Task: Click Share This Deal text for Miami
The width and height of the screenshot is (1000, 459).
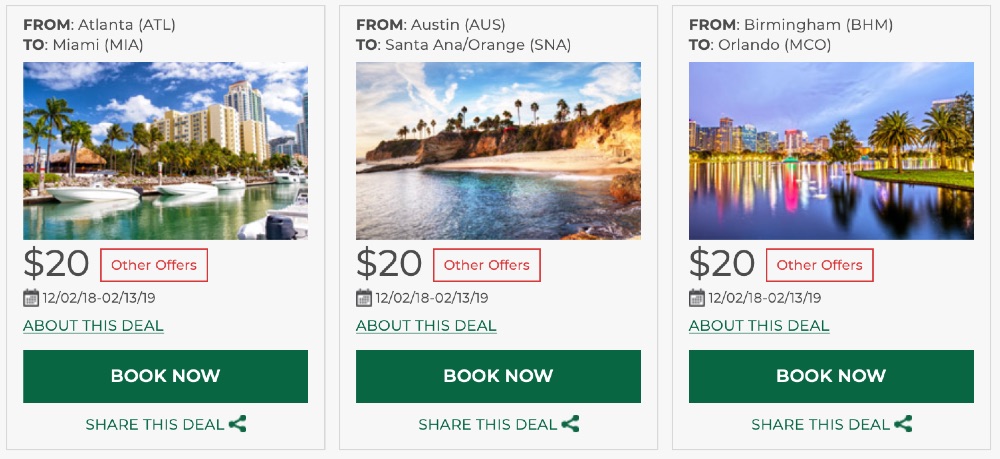Action: (x=154, y=424)
